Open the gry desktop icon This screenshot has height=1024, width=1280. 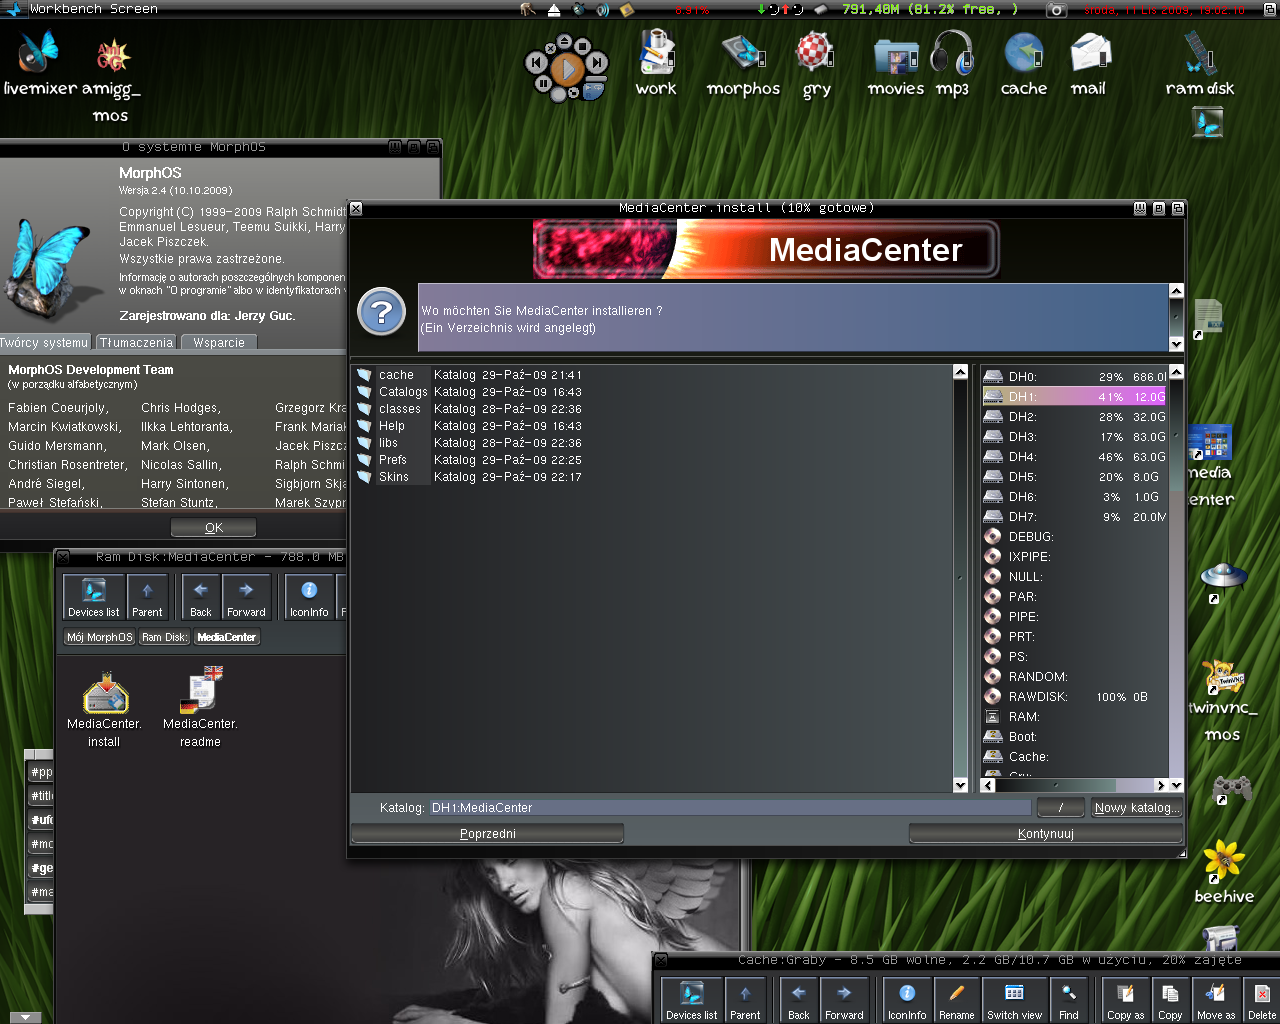tap(817, 64)
